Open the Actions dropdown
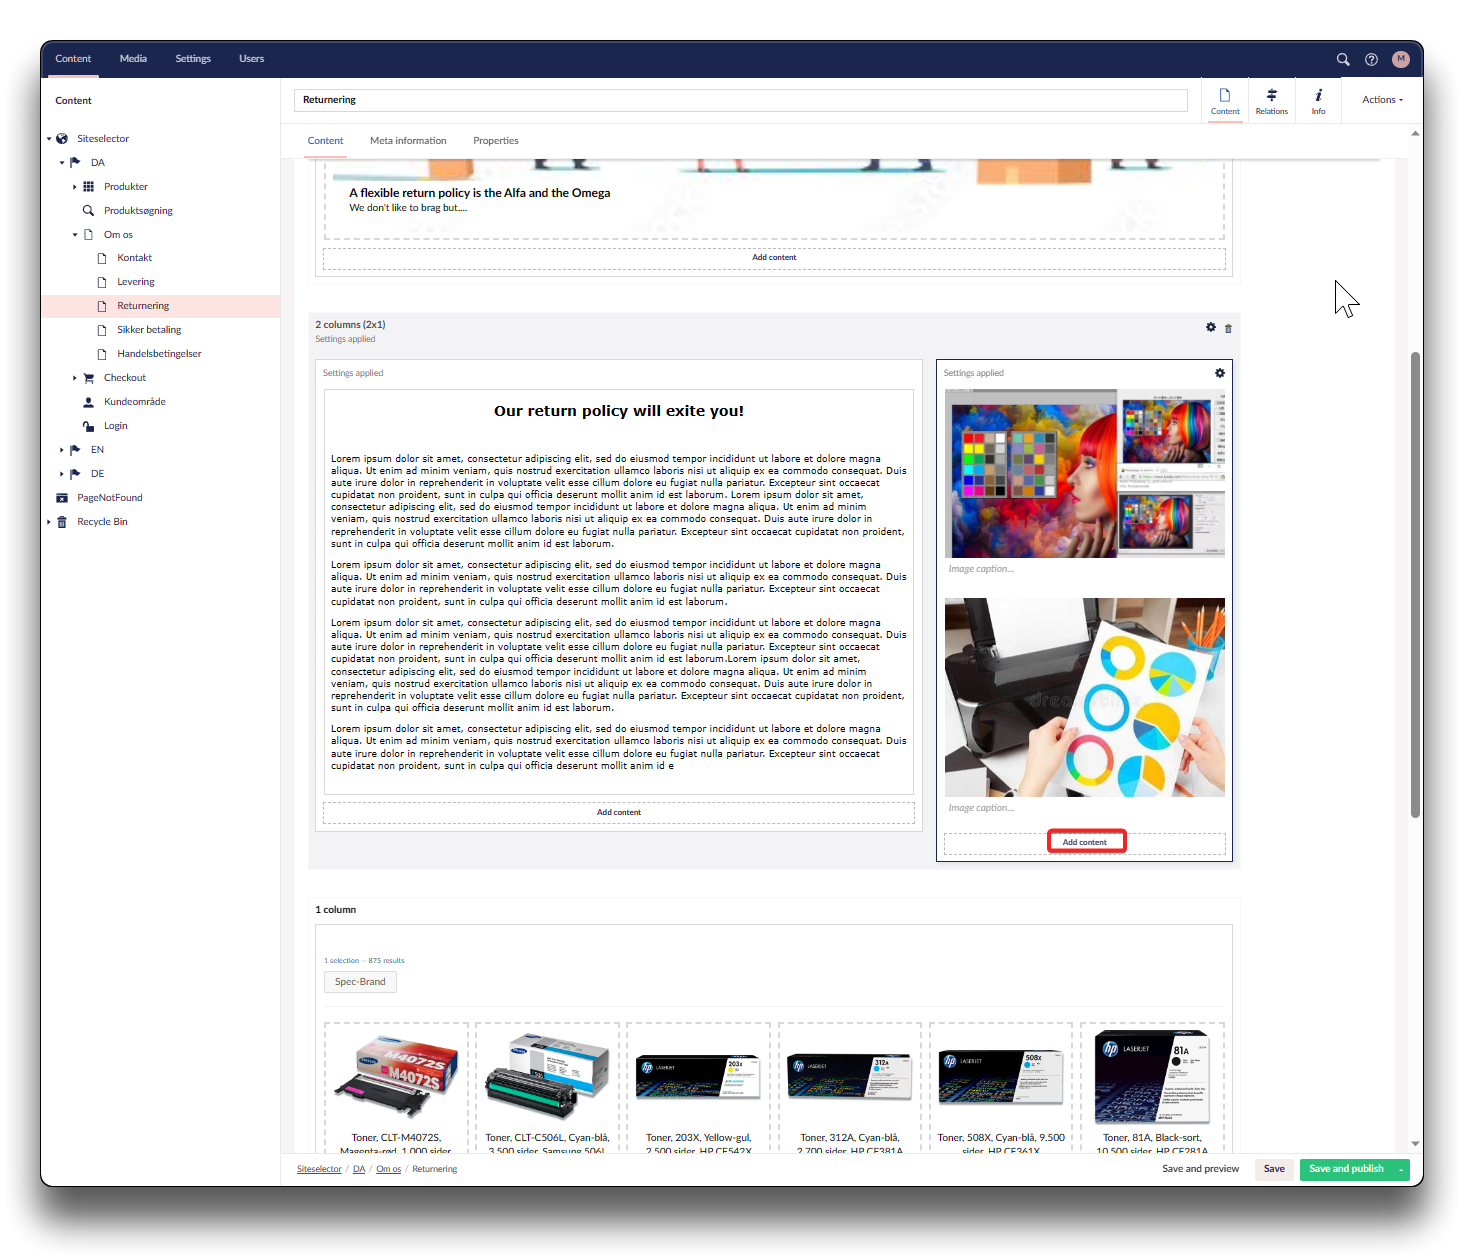1464x1259 pixels. coord(1382,100)
